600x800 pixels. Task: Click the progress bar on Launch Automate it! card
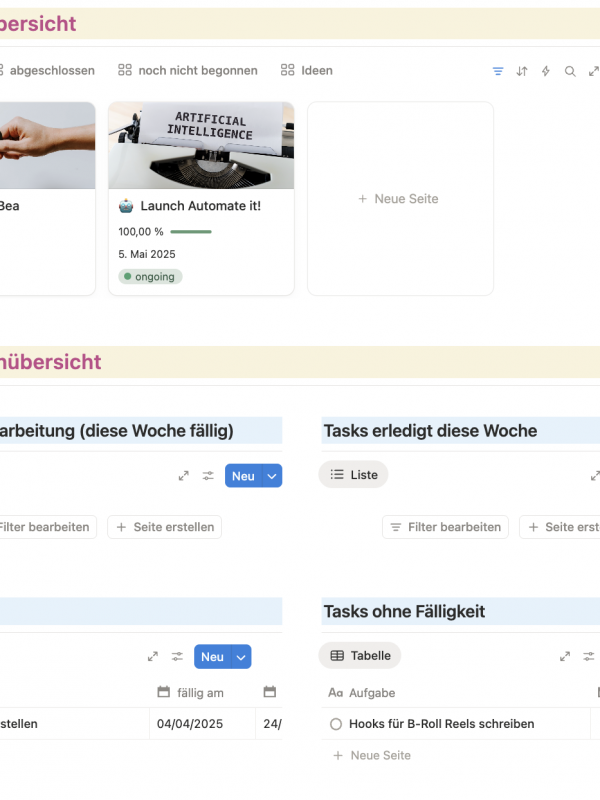pos(190,231)
